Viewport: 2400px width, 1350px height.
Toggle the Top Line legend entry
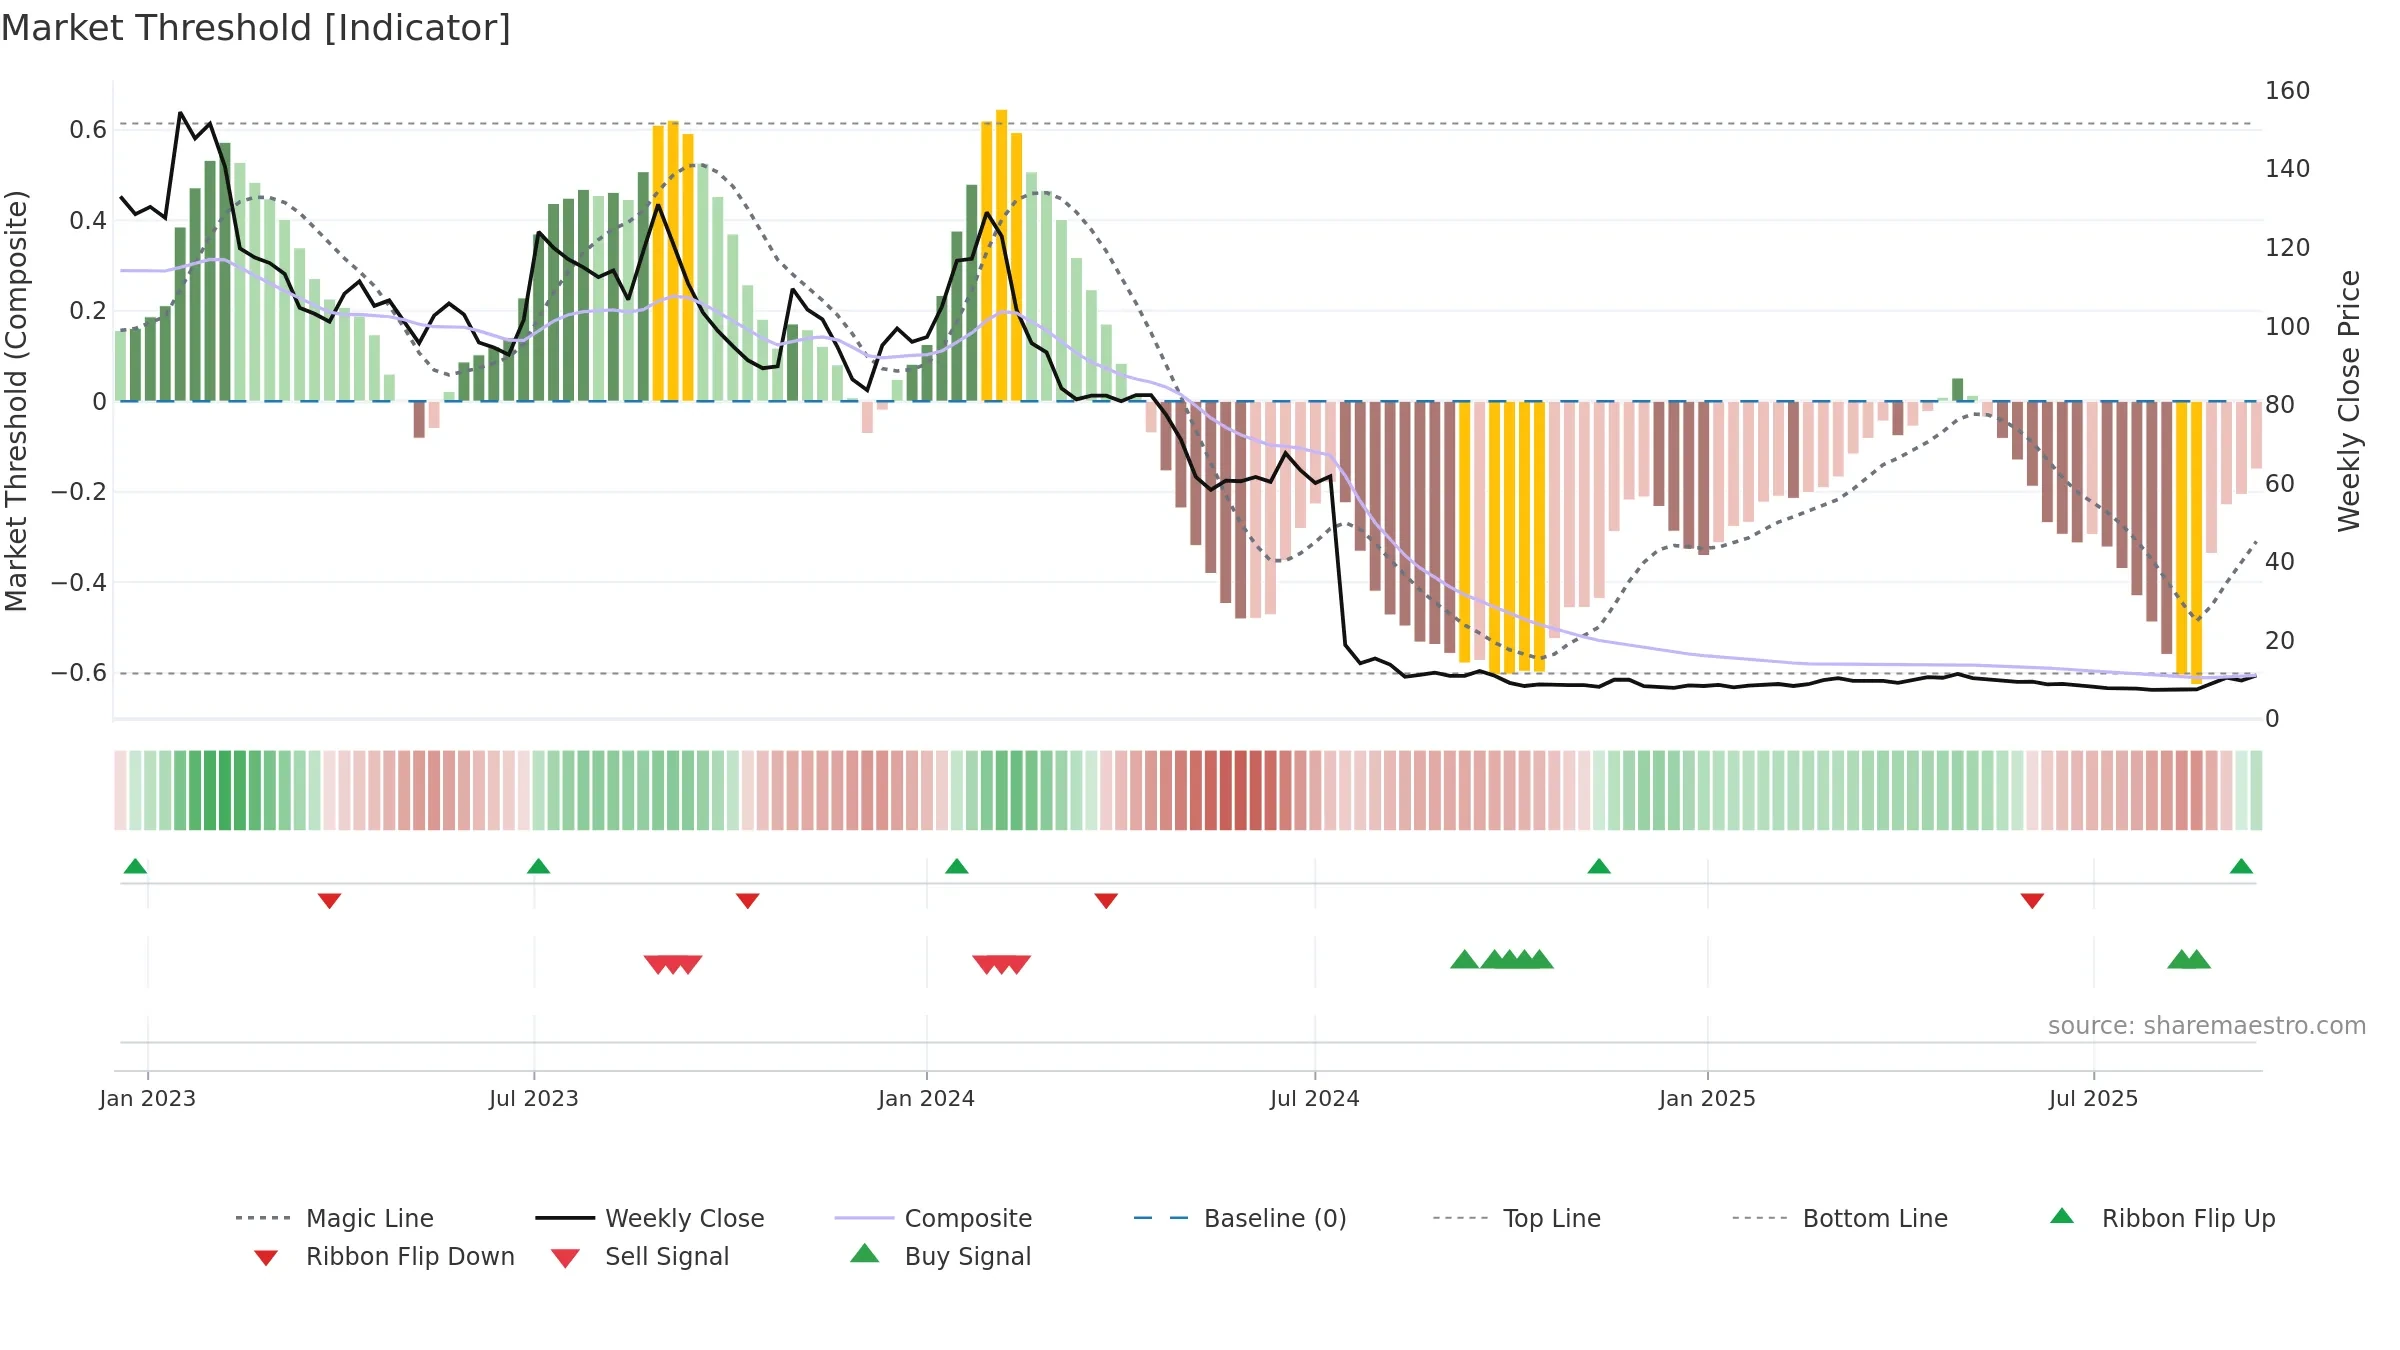pos(1517,1218)
